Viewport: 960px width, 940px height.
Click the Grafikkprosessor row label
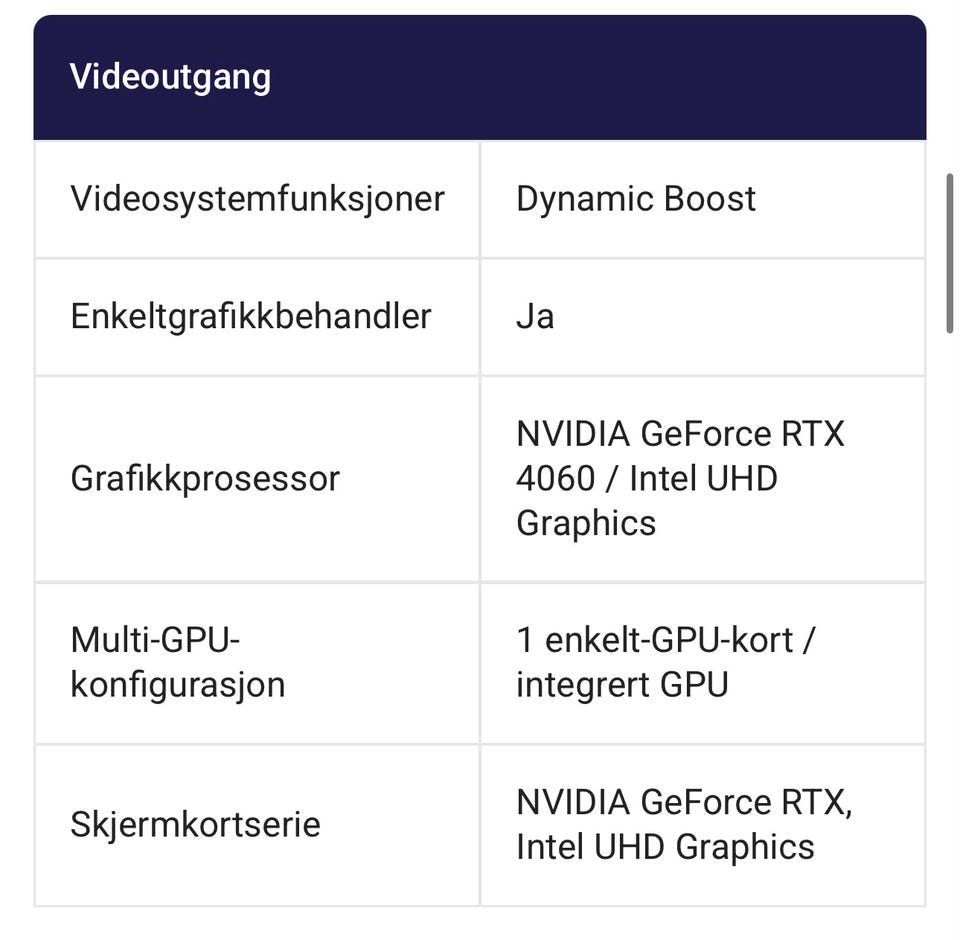pos(205,478)
